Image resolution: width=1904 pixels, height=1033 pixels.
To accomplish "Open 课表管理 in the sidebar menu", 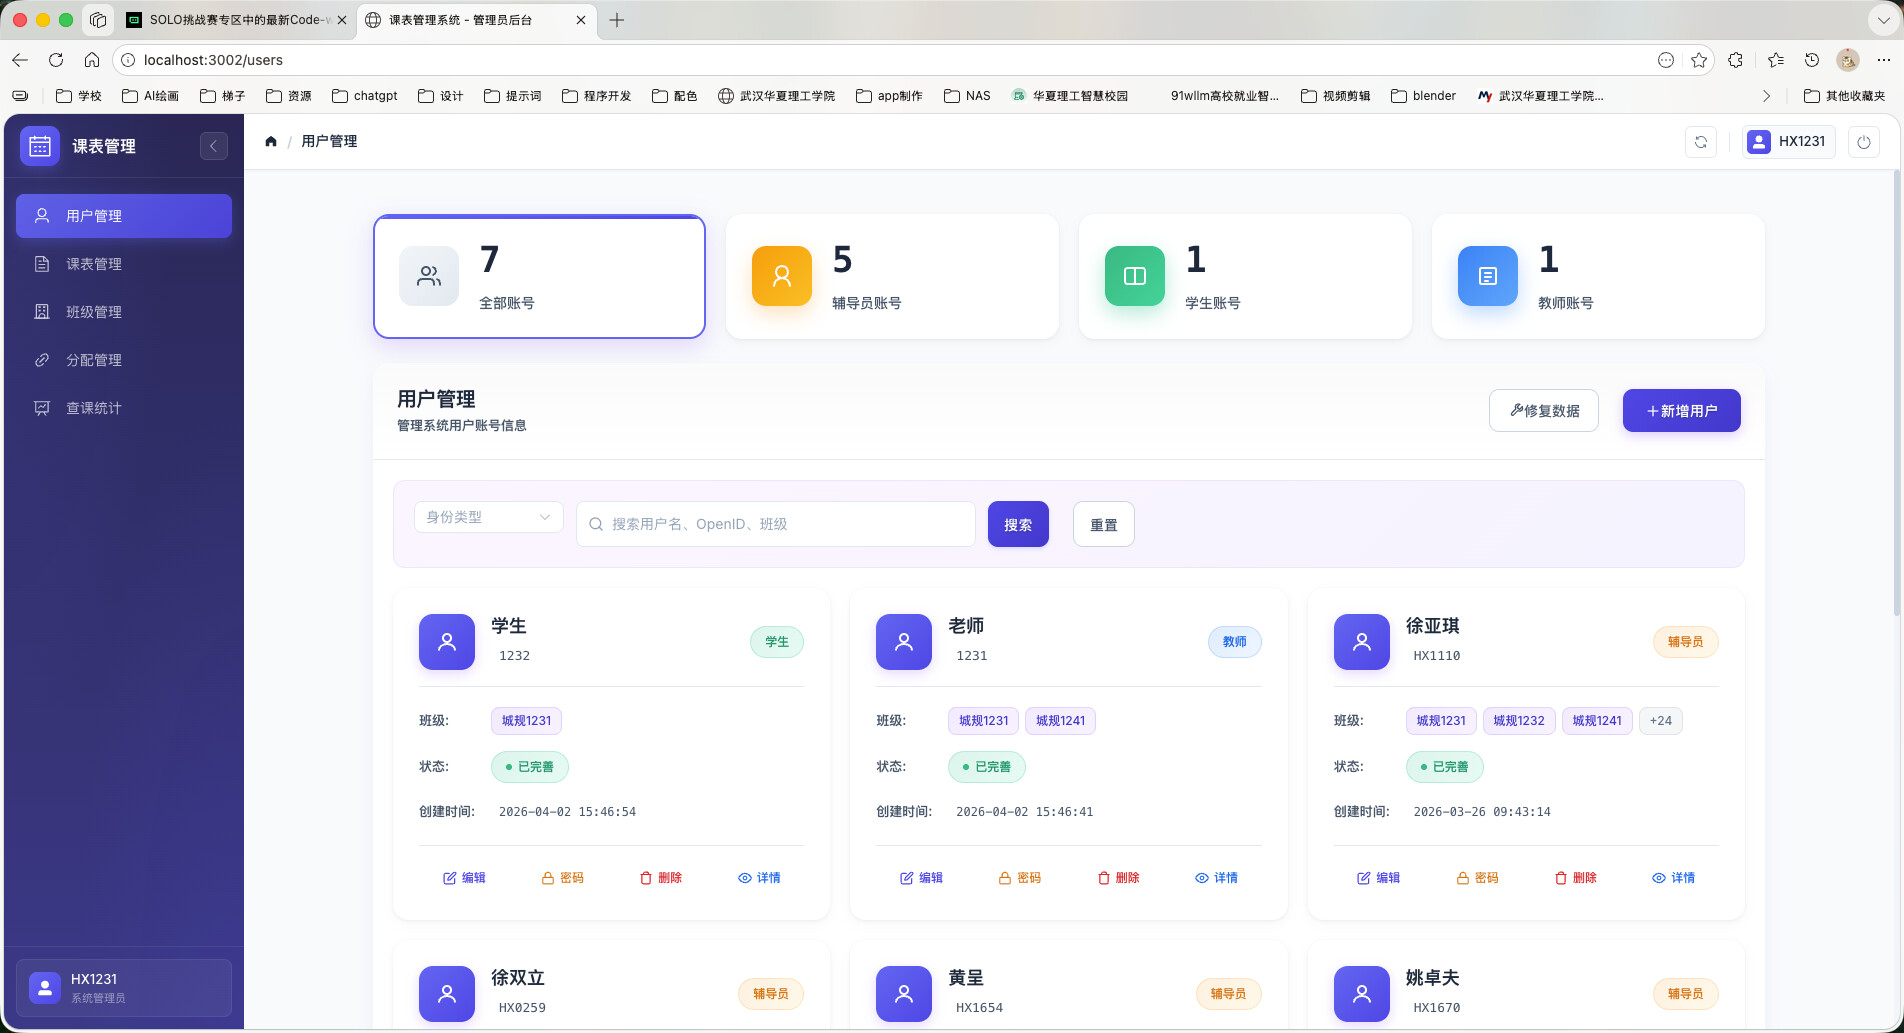I will coord(94,264).
